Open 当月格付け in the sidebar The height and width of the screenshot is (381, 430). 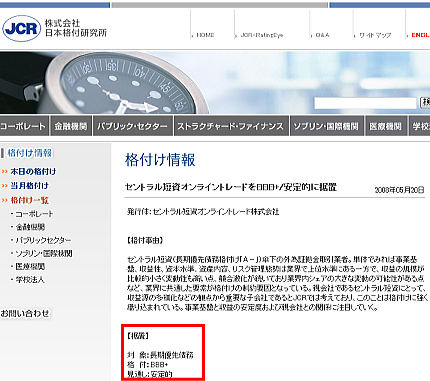click(30, 186)
